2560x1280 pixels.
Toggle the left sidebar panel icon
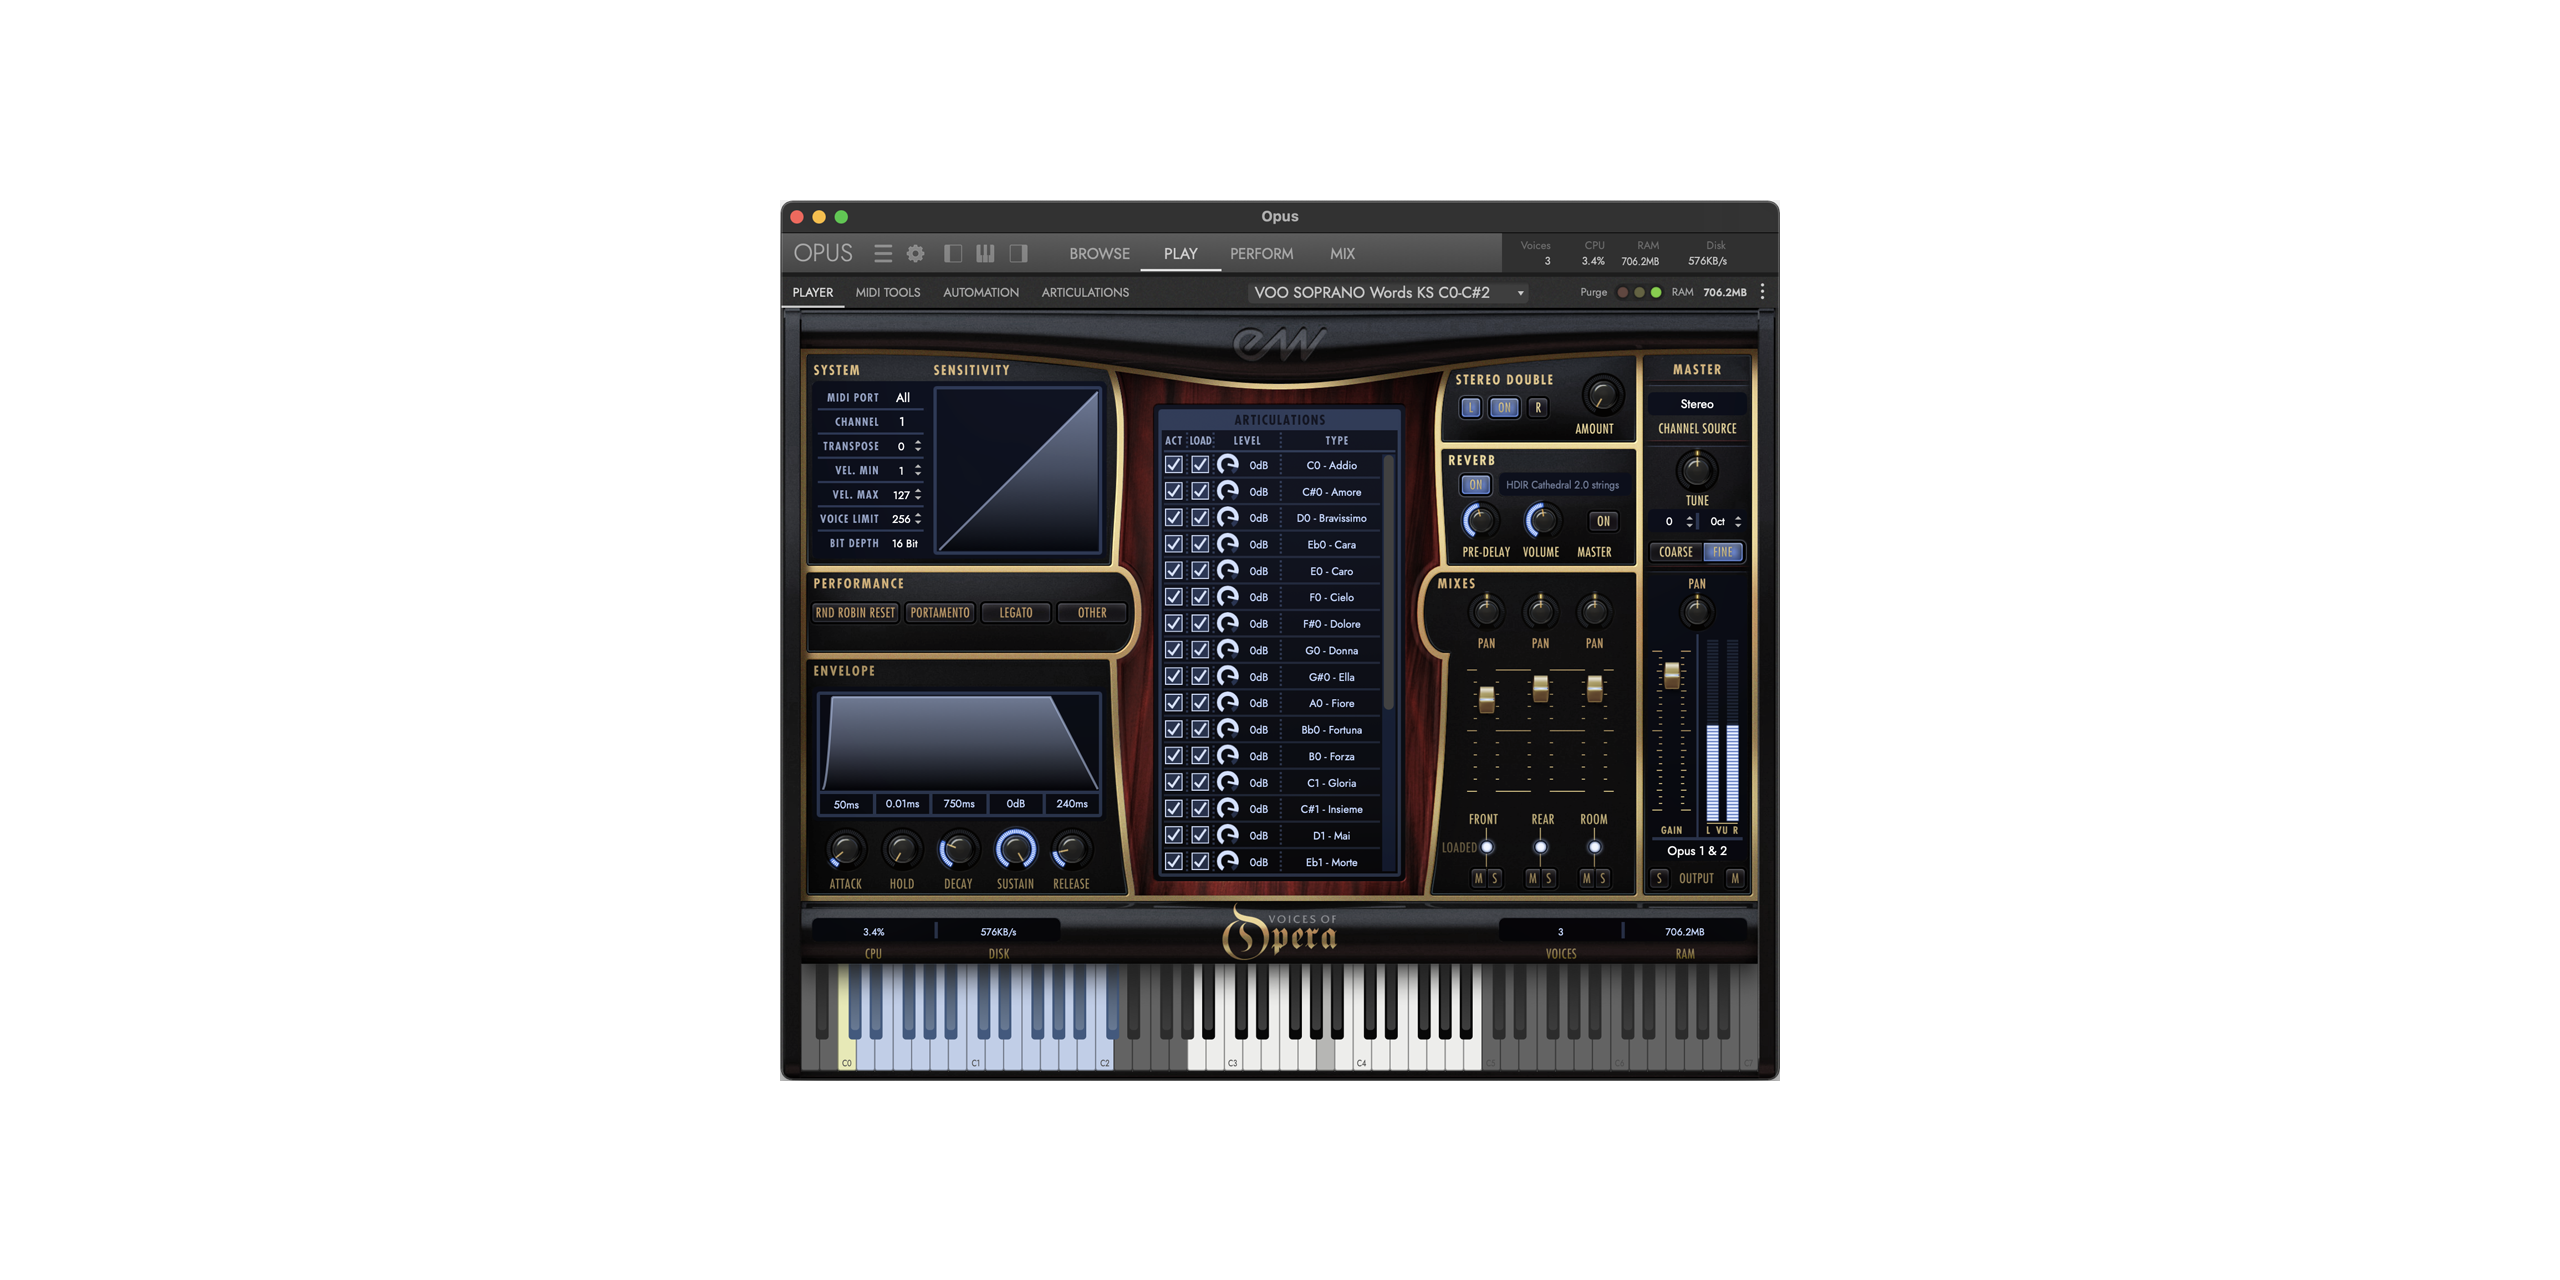click(x=953, y=254)
